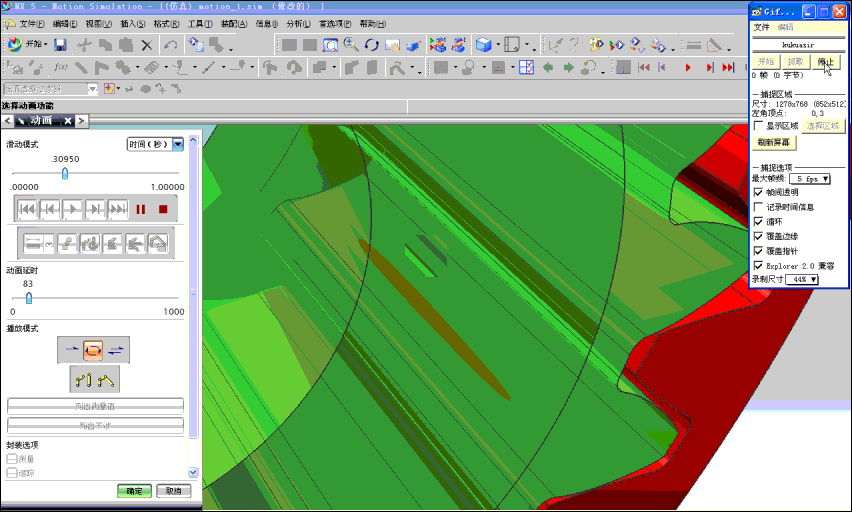Image resolution: width=852 pixels, height=512 pixels.
Task: Click step-back button in animation panel
Action: coord(49,209)
